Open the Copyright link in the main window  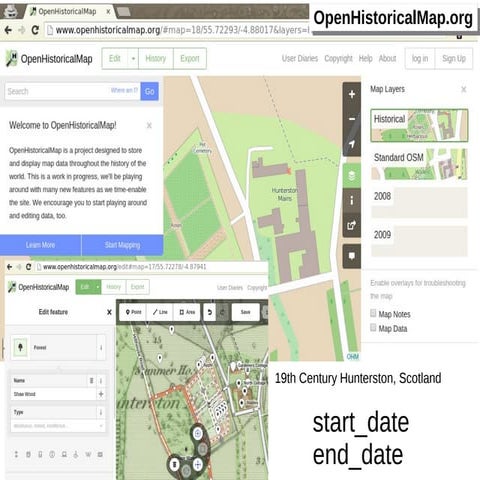[338, 59]
